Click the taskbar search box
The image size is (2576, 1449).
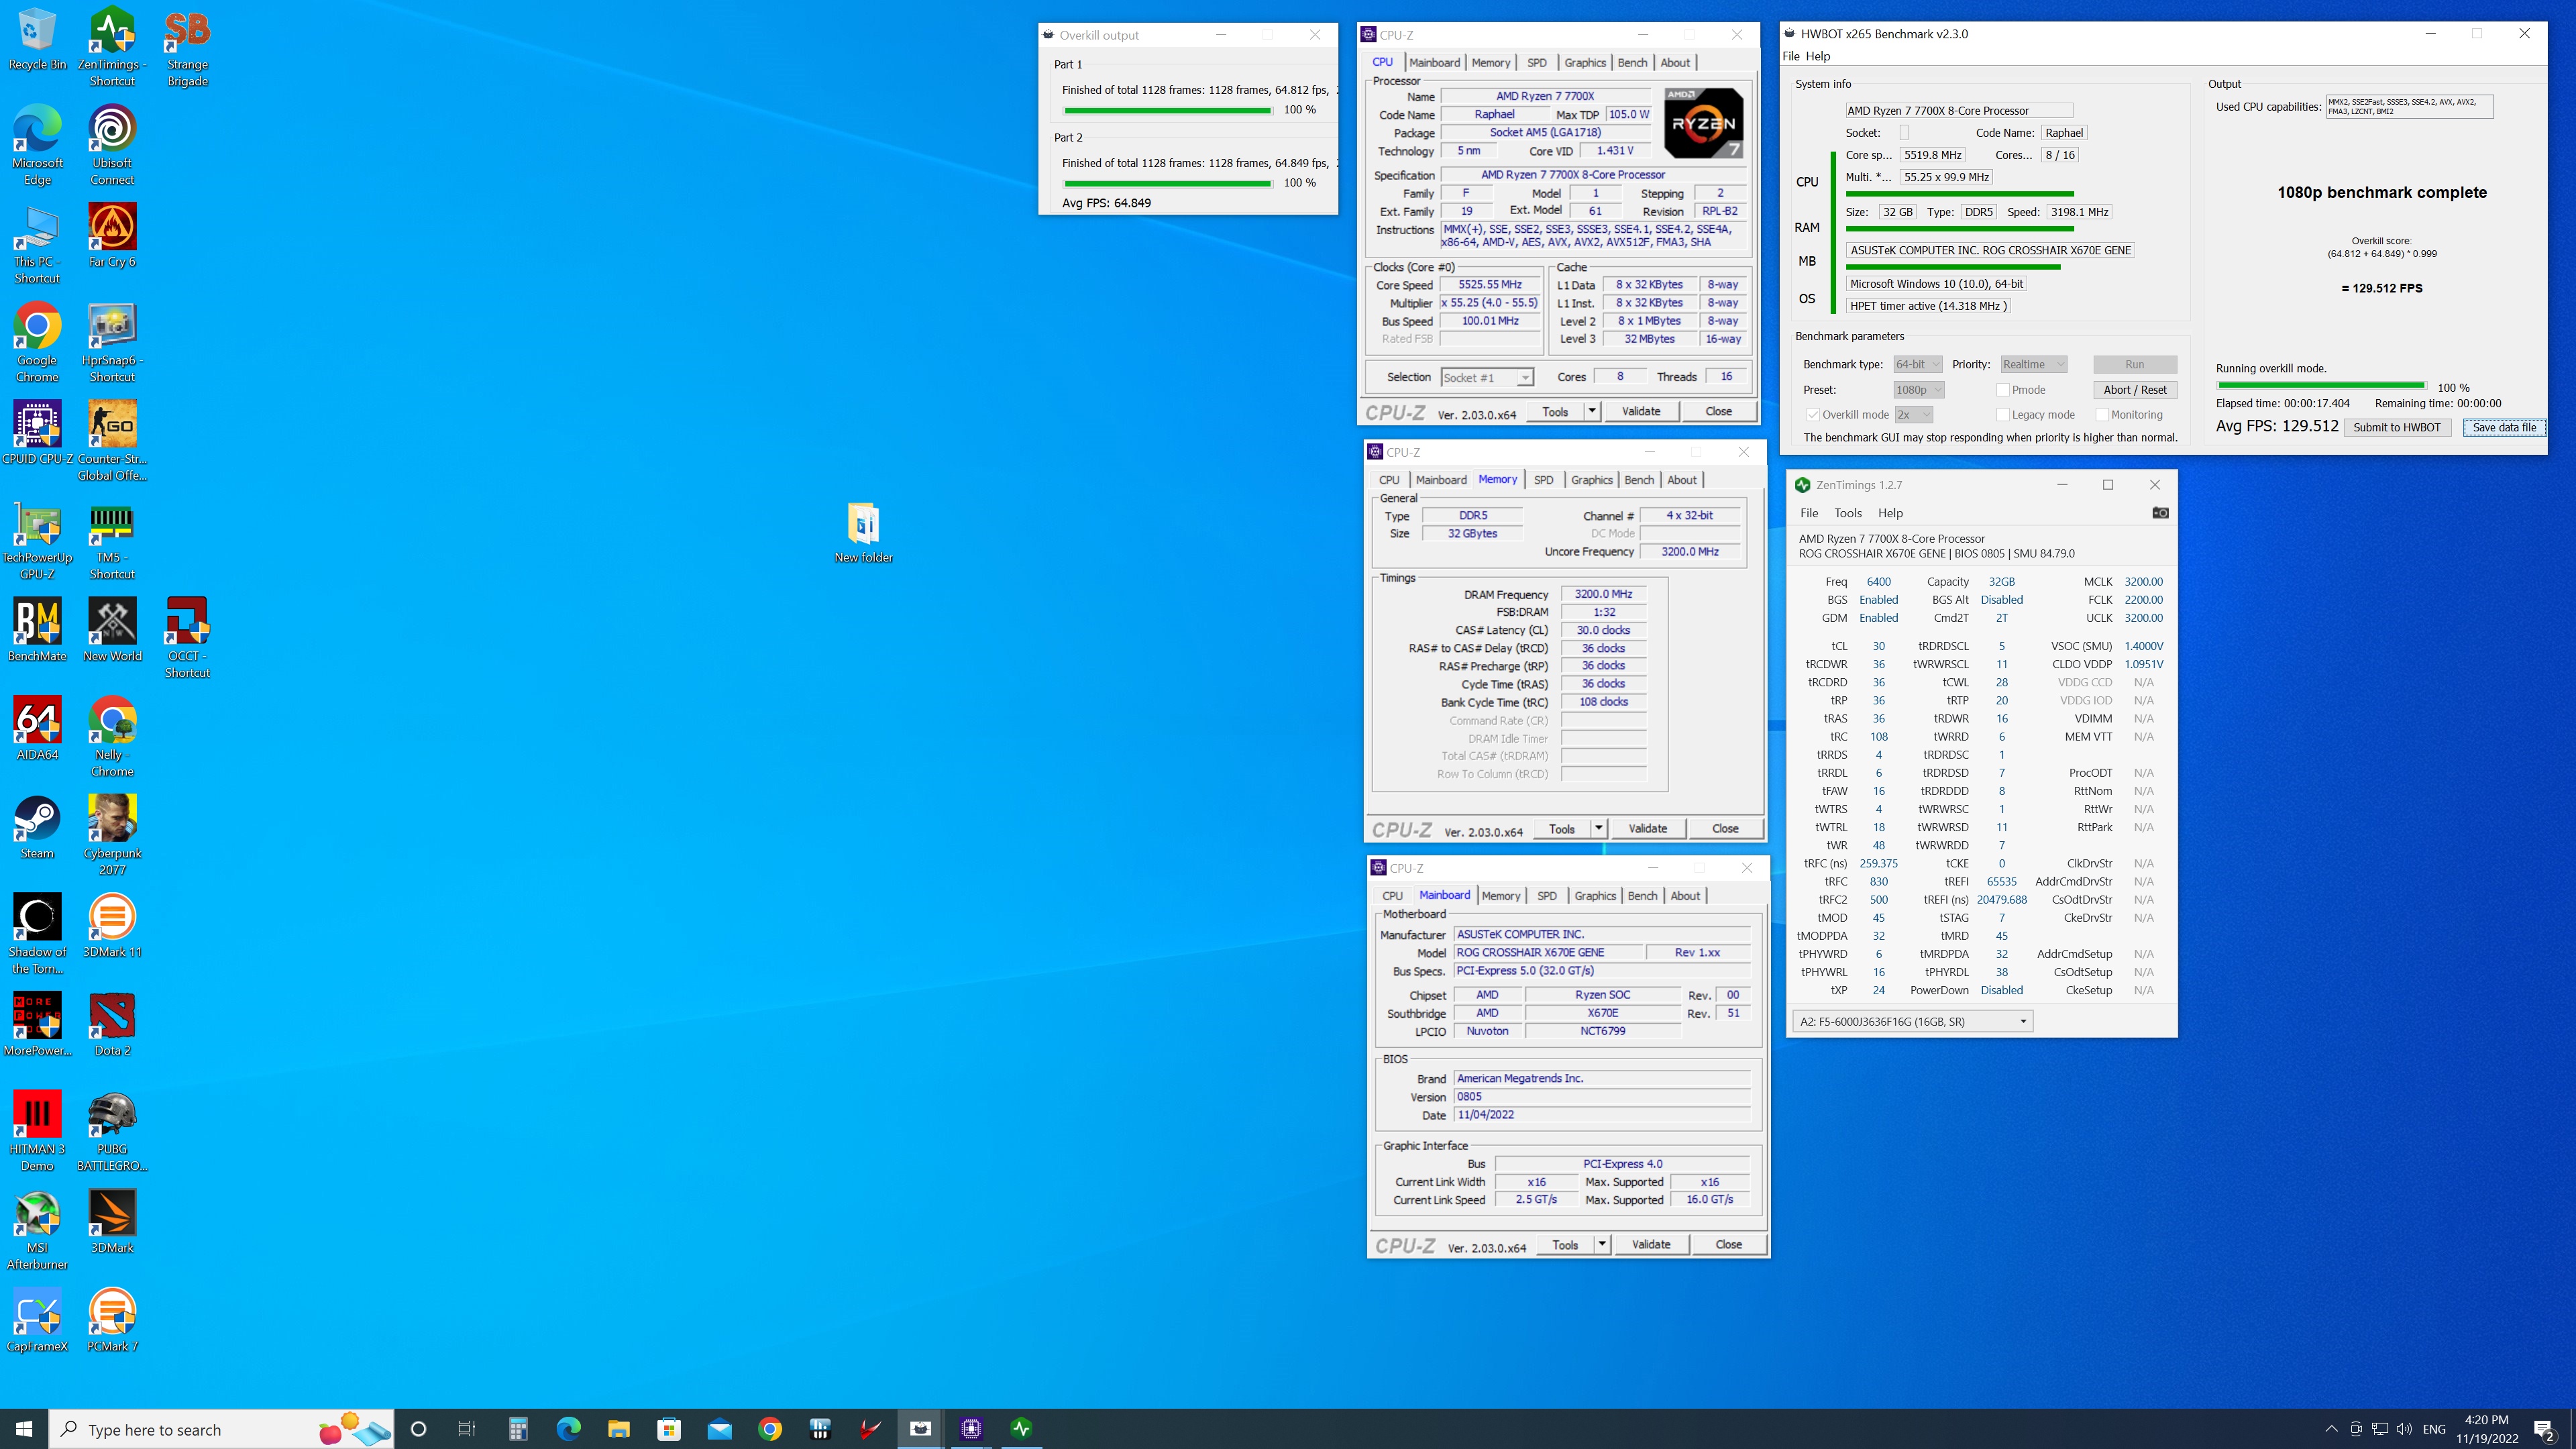tap(222, 1429)
